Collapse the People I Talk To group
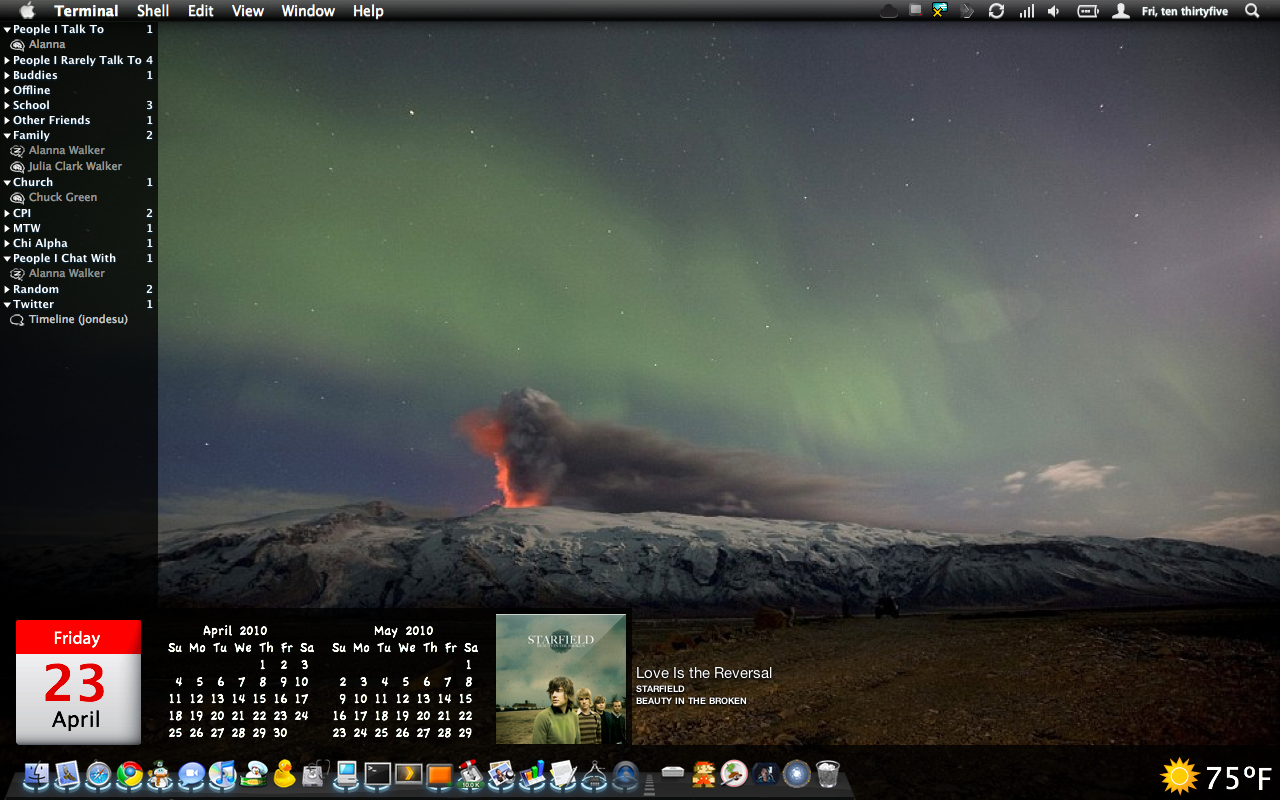1280x800 pixels. (x=7, y=30)
